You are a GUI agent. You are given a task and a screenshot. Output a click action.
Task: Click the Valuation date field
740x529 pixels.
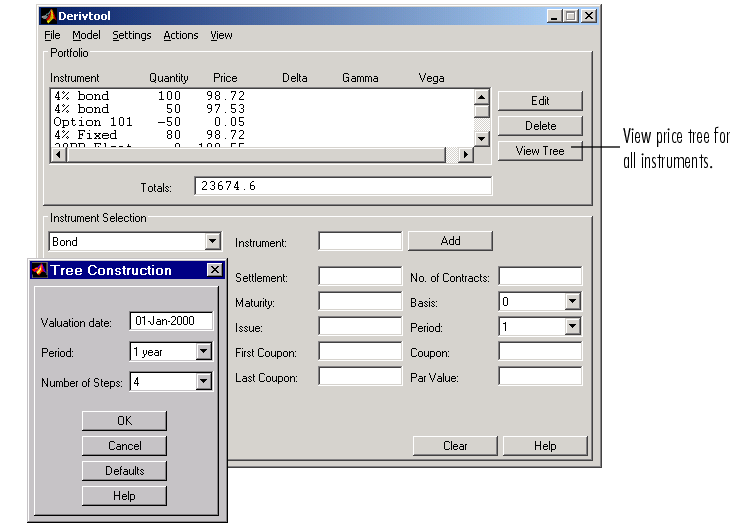(171, 321)
